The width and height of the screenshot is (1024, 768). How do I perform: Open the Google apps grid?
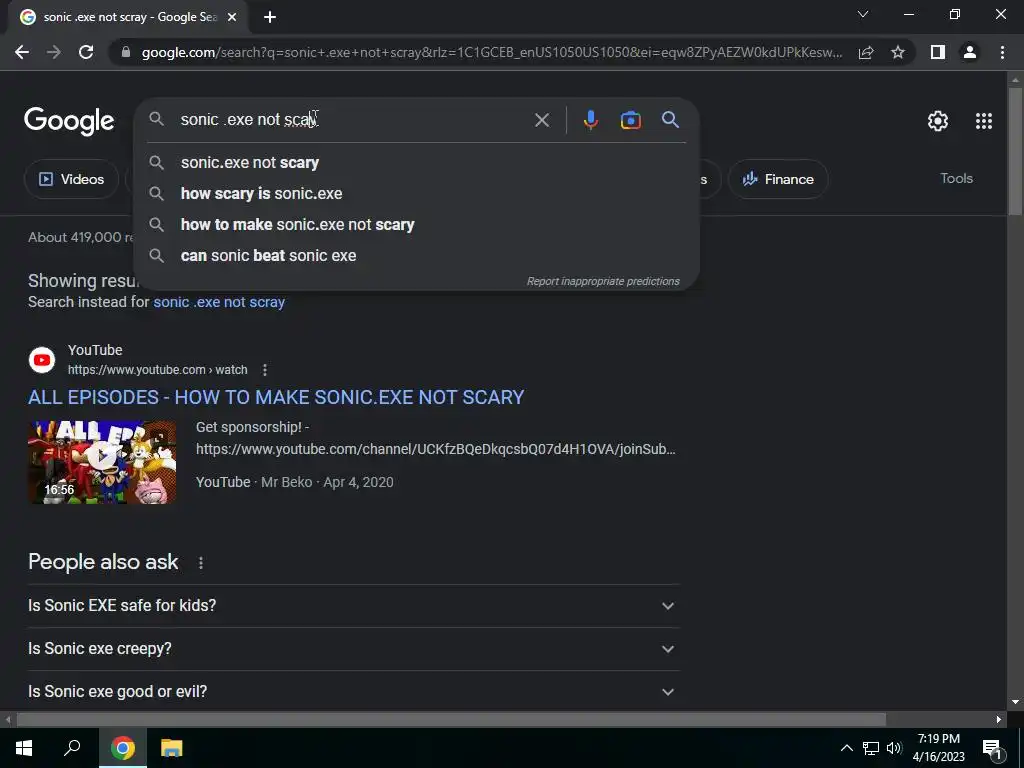click(984, 121)
